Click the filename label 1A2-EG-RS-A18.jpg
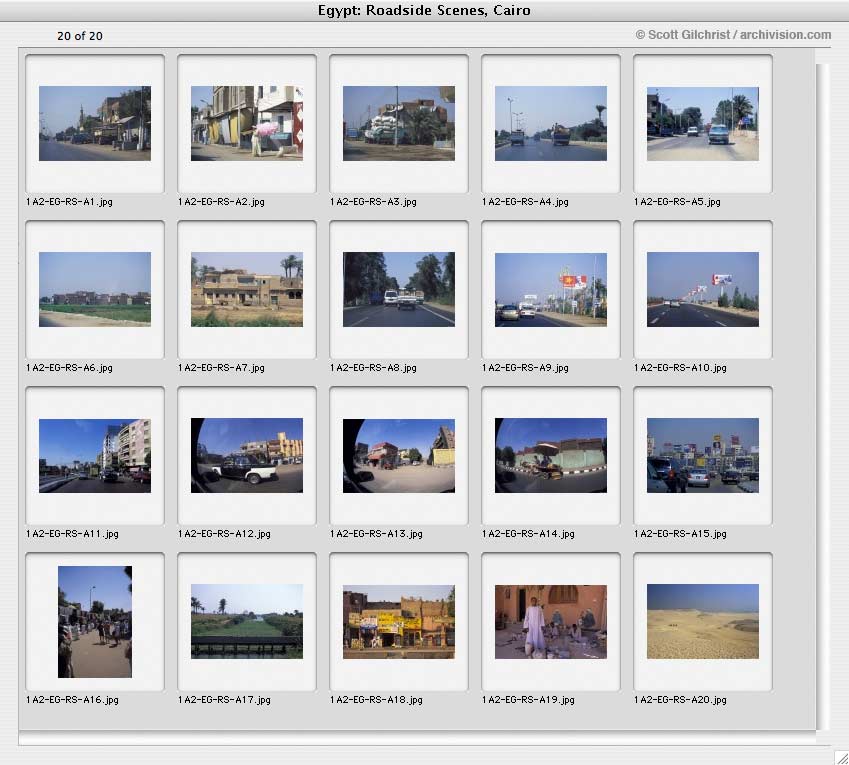The height and width of the screenshot is (765, 849). pyautogui.click(x=376, y=700)
